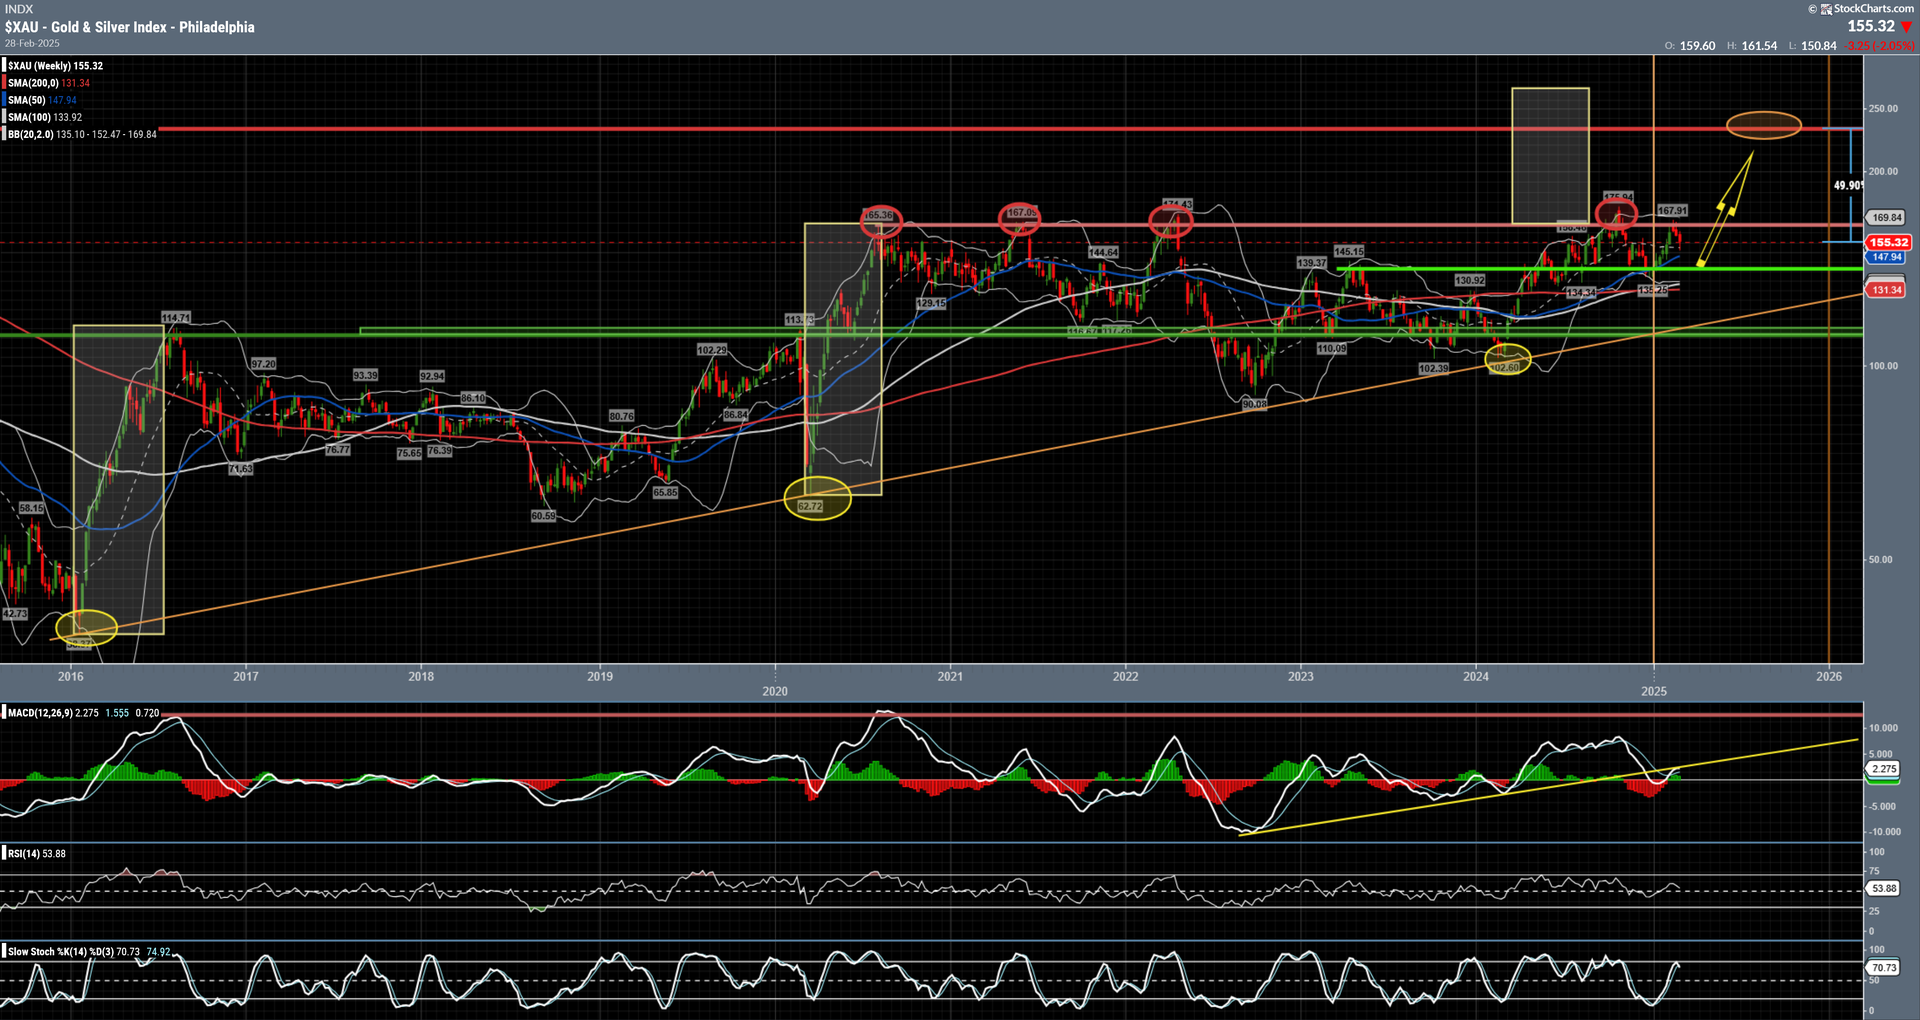The width and height of the screenshot is (1920, 1020).
Task: Click the yellow upward arrow annotation
Action: [x=1727, y=208]
